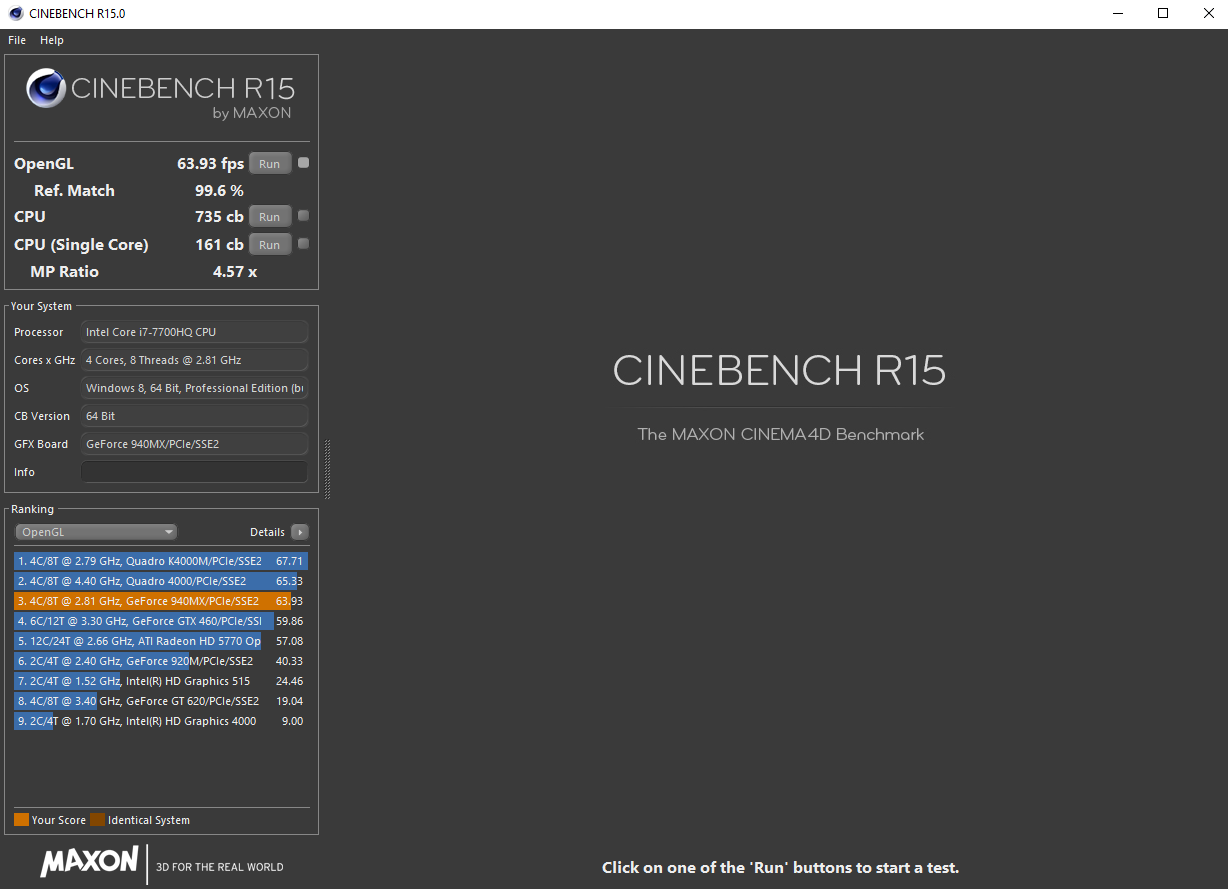Select your score entry GeForce 940MX
The width and height of the screenshot is (1228, 889).
161,601
